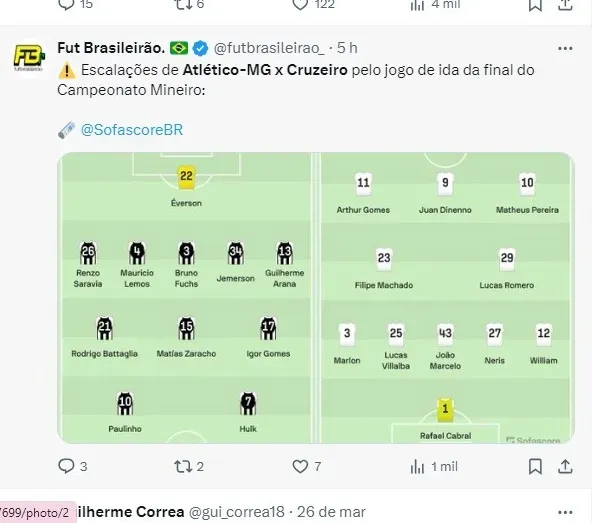This screenshot has width=608, height=523.
Task: Open the Cruzeiro lineup image
Action: [x=446, y=298]
